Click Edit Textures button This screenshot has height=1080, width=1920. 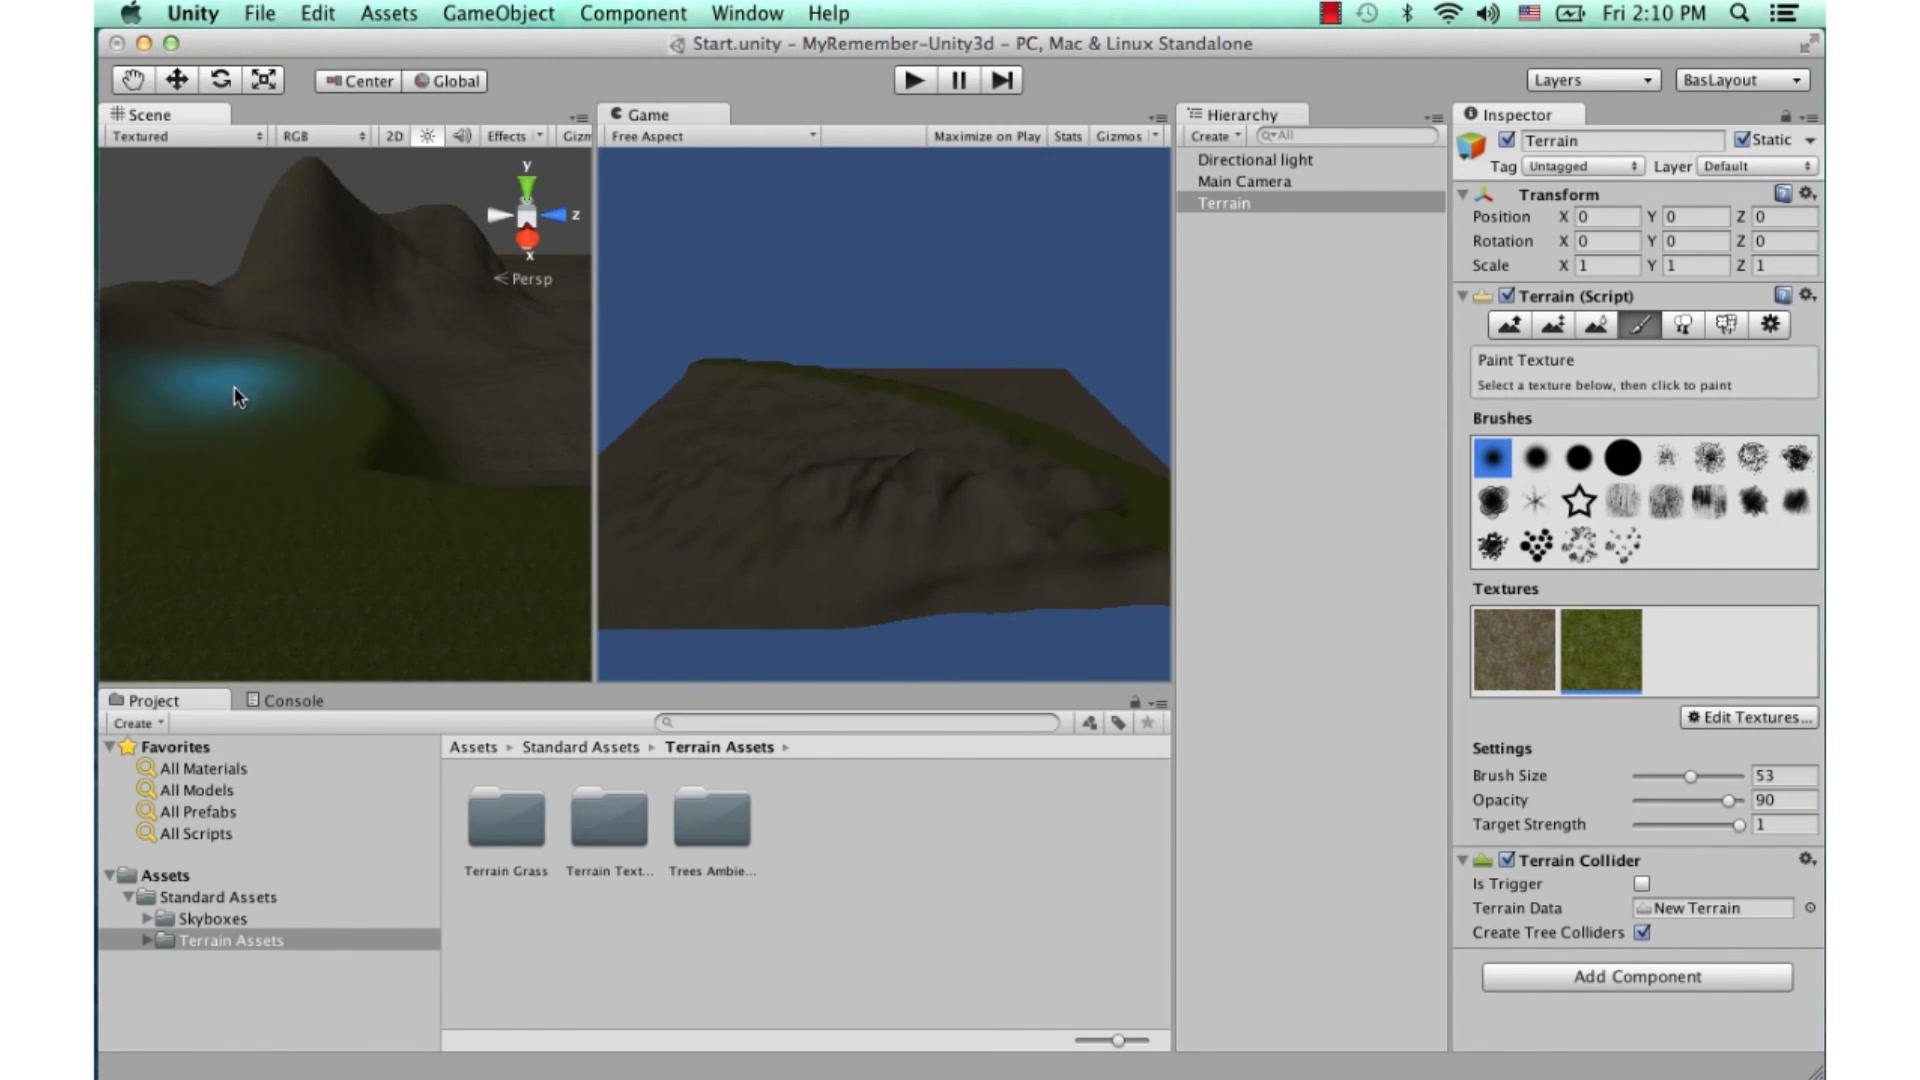(1749, 717)
